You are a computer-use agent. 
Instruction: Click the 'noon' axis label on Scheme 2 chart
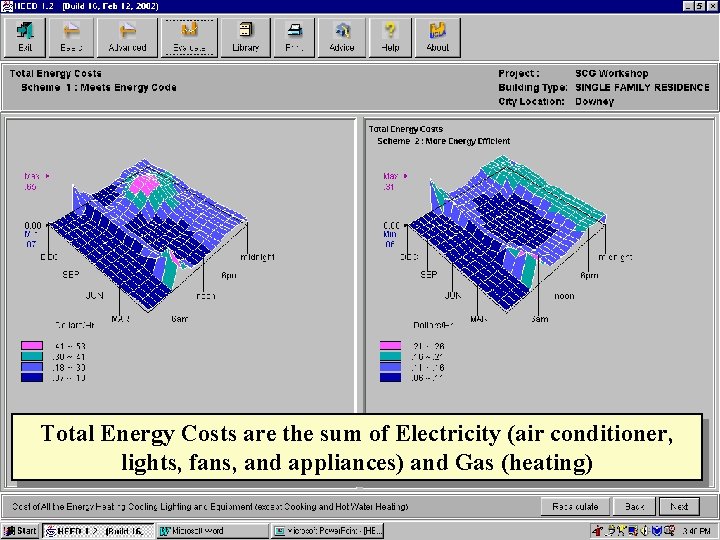tap(564, 296)
